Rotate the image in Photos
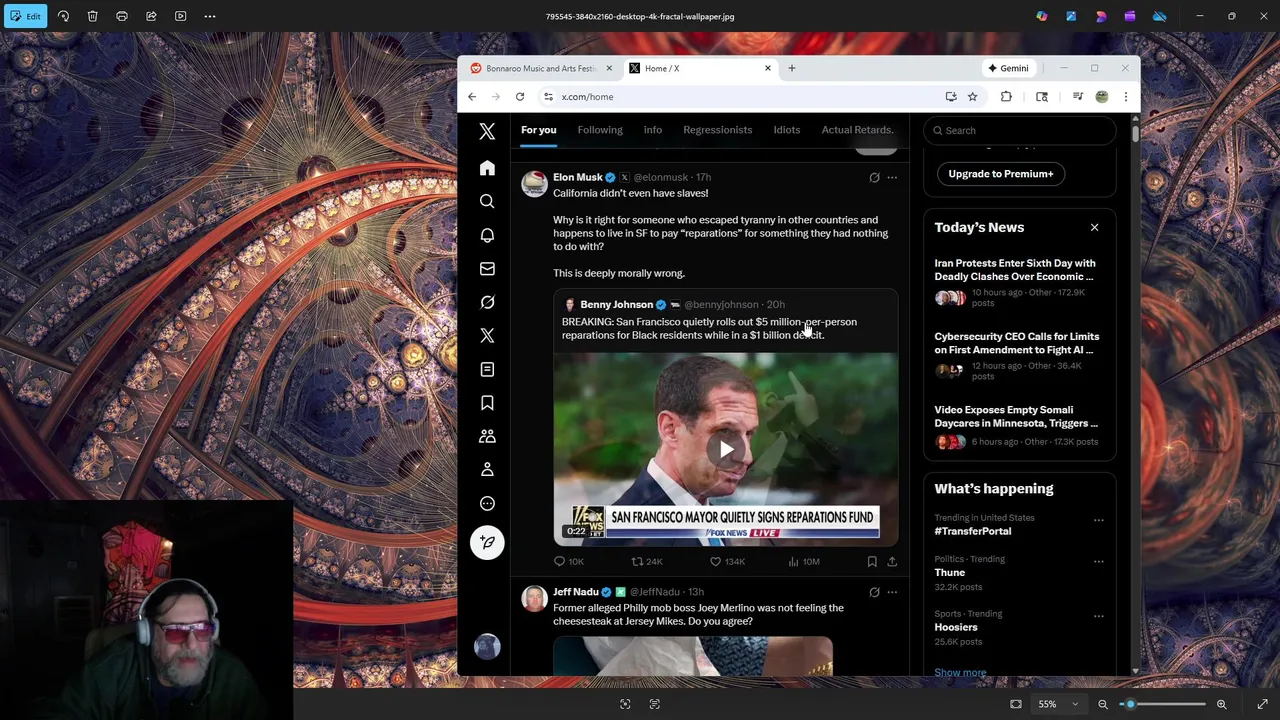1280x720 pixels. coord(63,16)
